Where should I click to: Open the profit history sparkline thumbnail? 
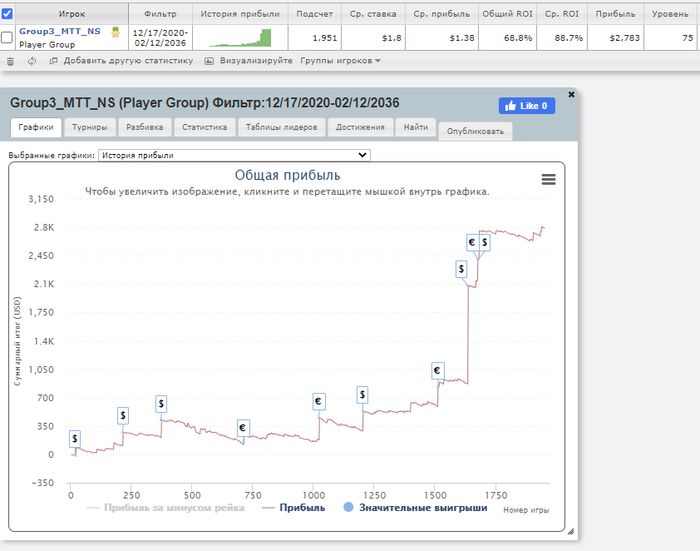coord(241,38)
